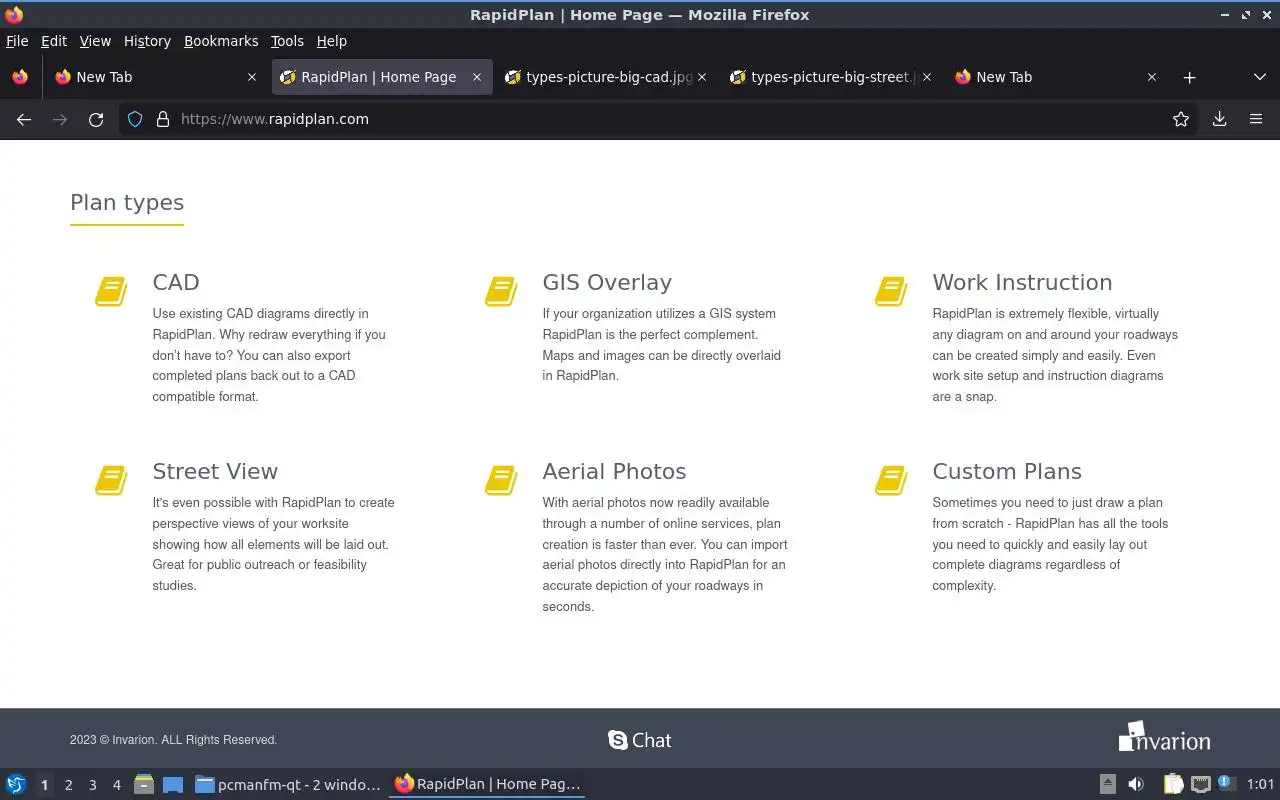The height and width of the screenshot is (800, 1280).
Task: Open the File menu
Action: [x=17, y=41]
